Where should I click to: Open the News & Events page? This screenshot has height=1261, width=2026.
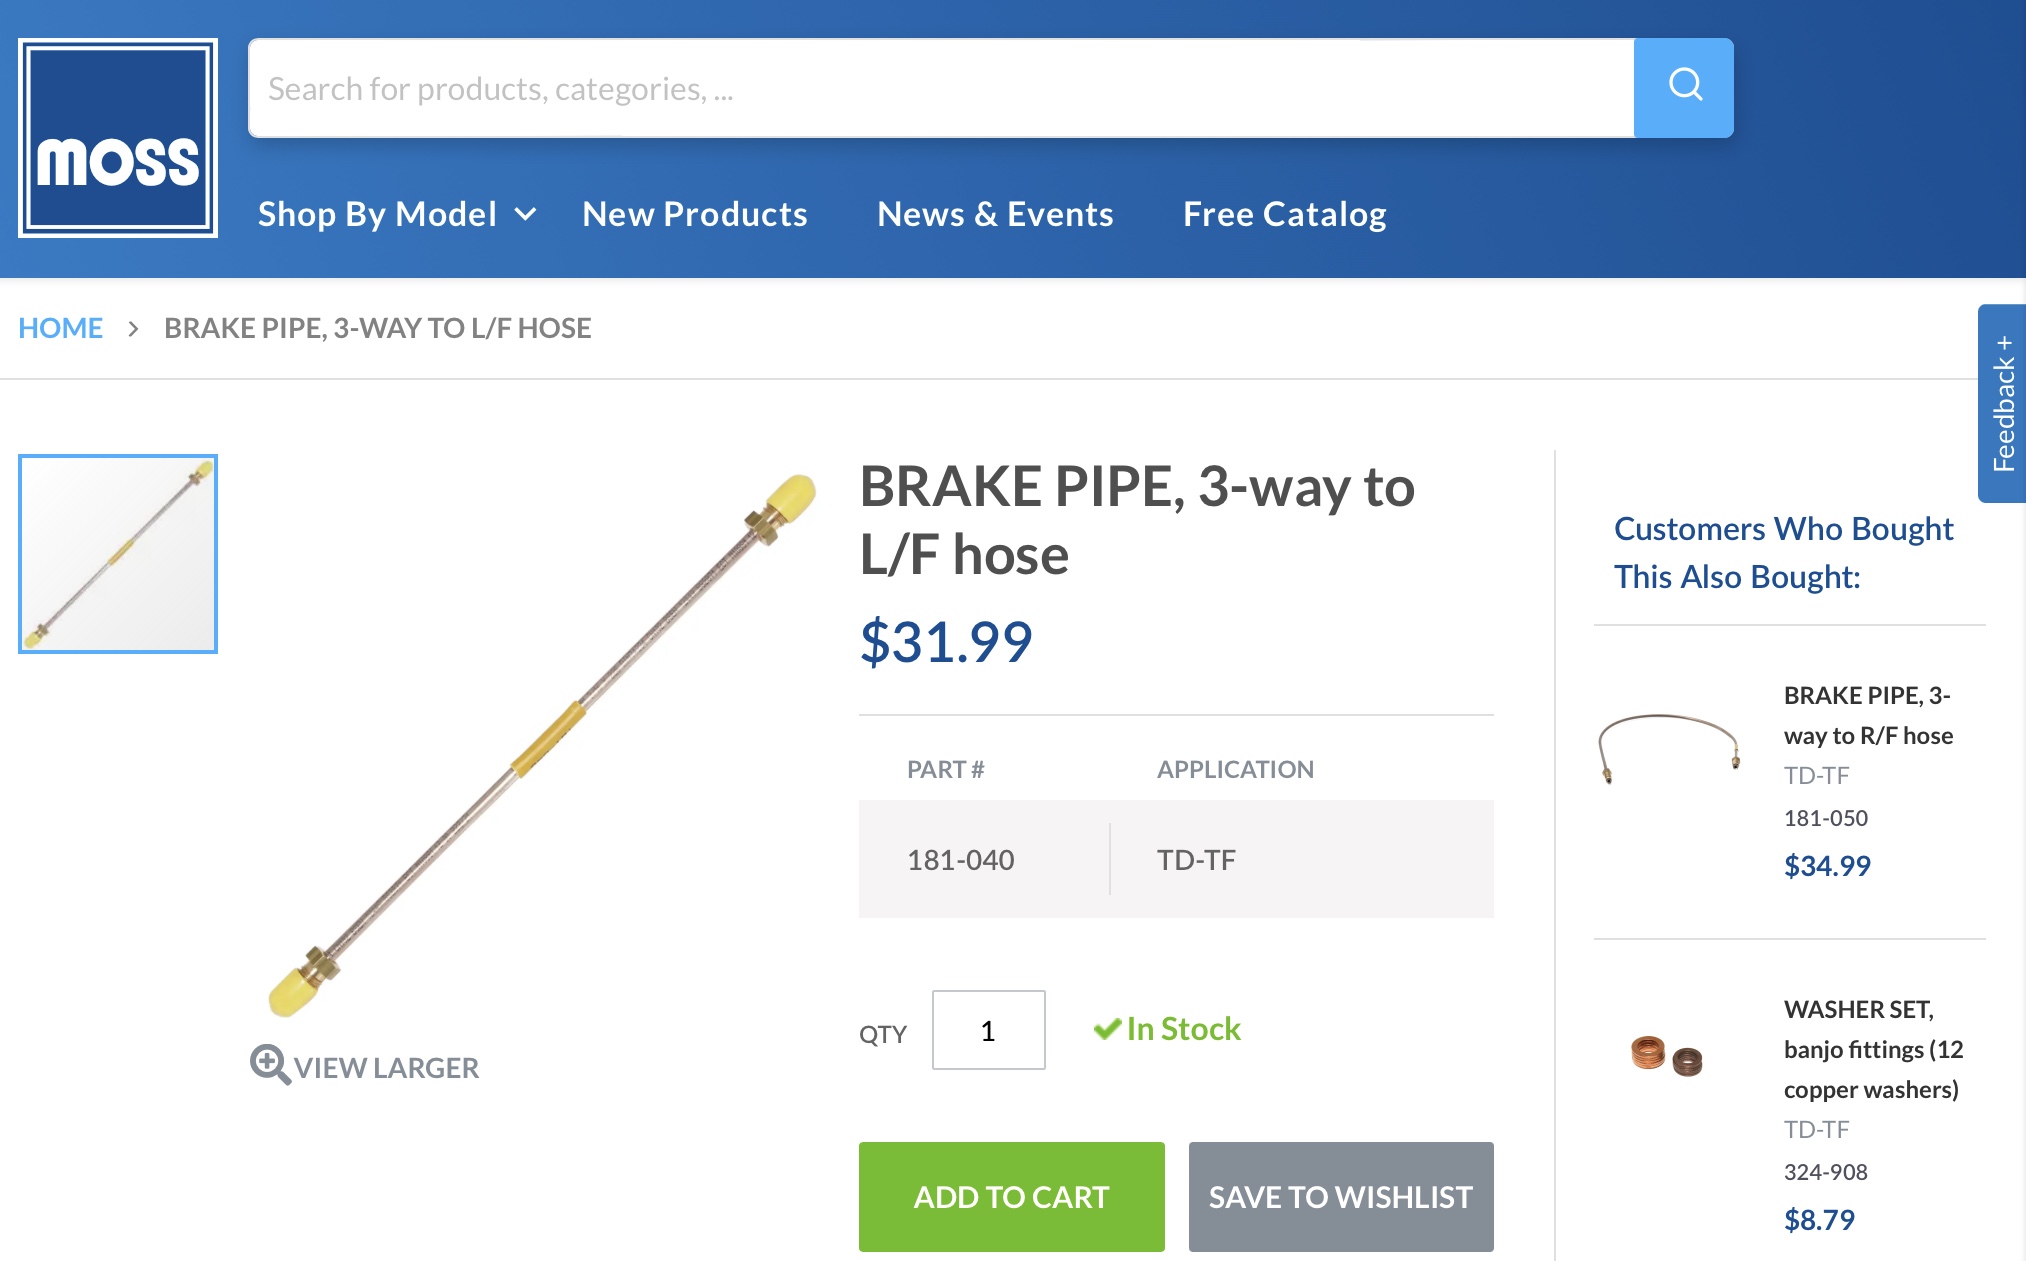(x=995, y=214)
